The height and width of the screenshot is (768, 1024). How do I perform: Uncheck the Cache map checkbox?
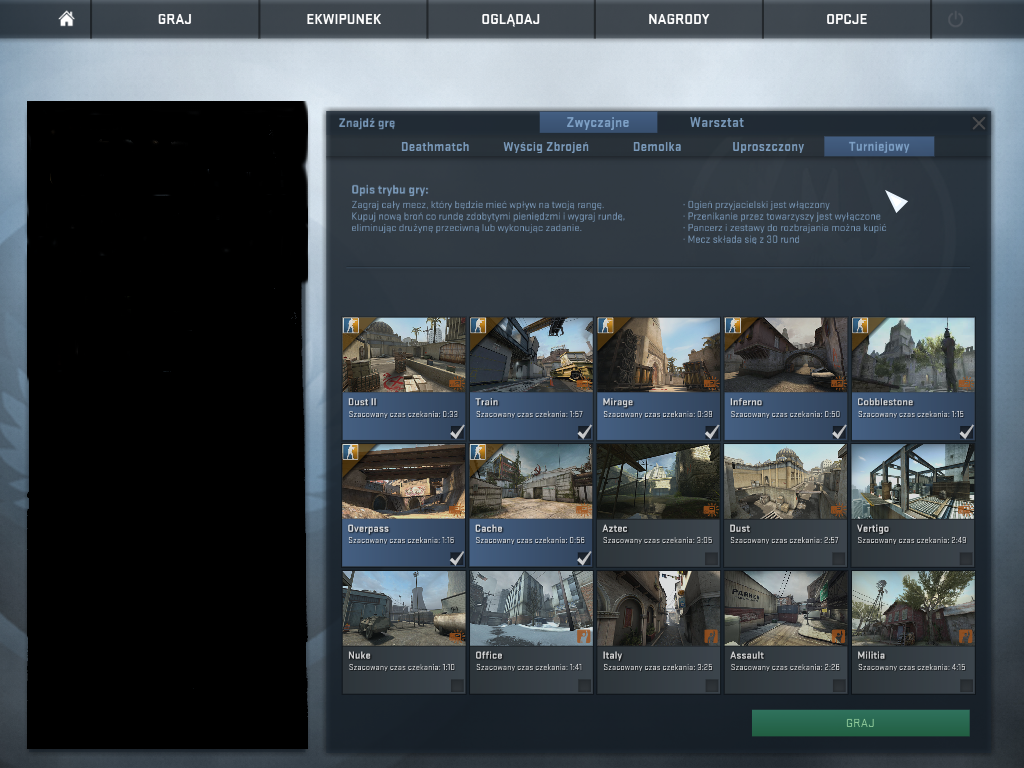pyautogui.click(x=584, y=558)
